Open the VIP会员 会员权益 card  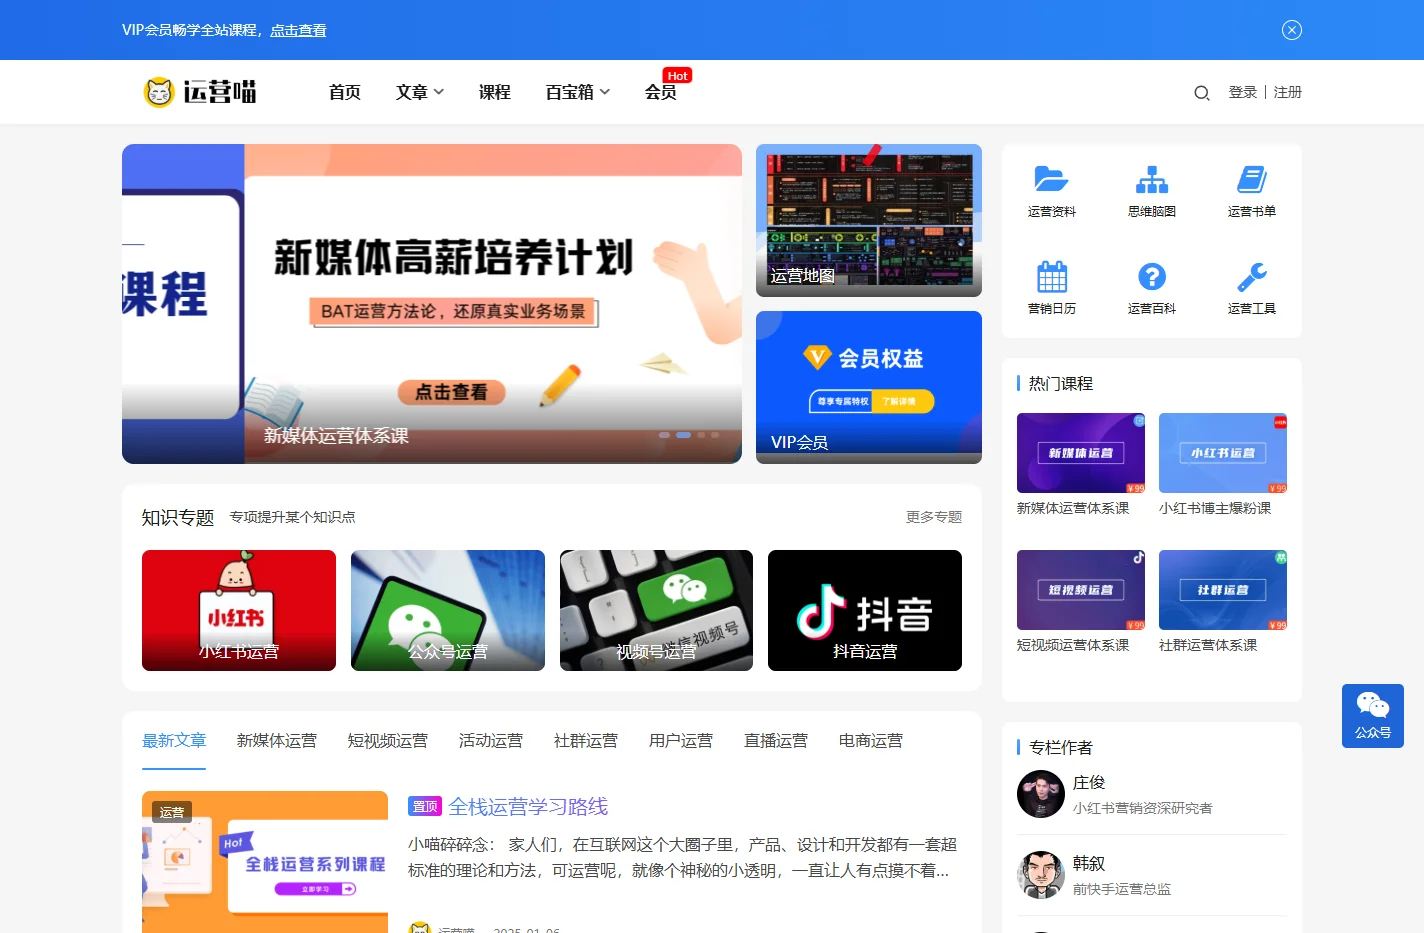(869, 387)
